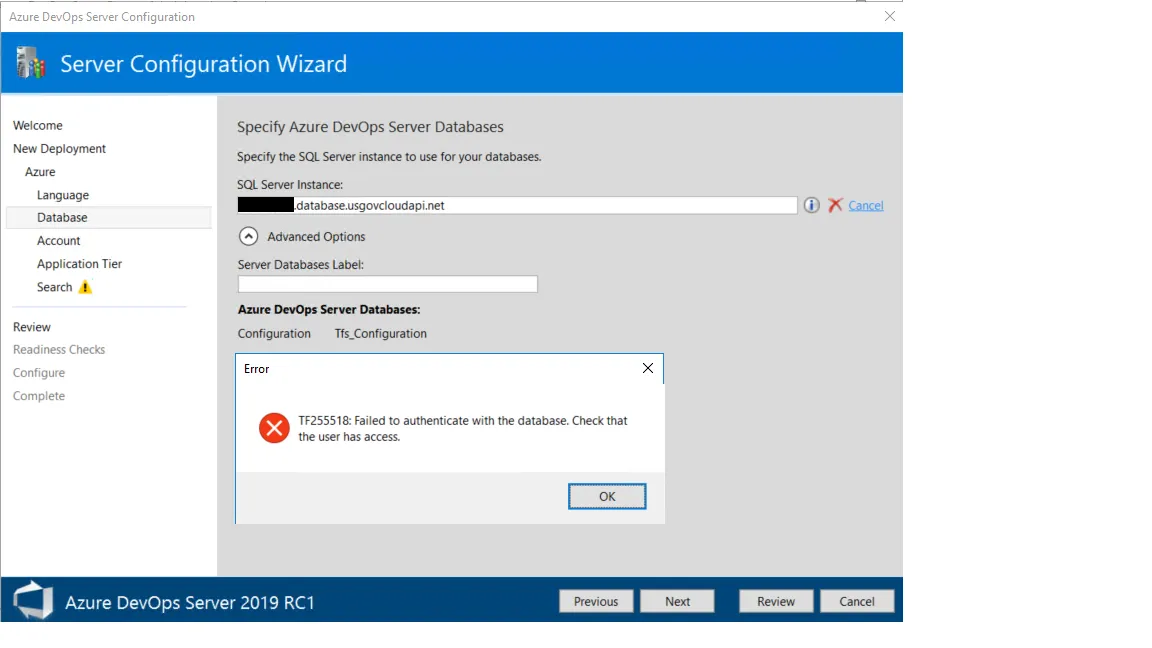Click the red error icon in the dialog
The height and width of the screenshot is (648, 1152).
click(274, 428)
